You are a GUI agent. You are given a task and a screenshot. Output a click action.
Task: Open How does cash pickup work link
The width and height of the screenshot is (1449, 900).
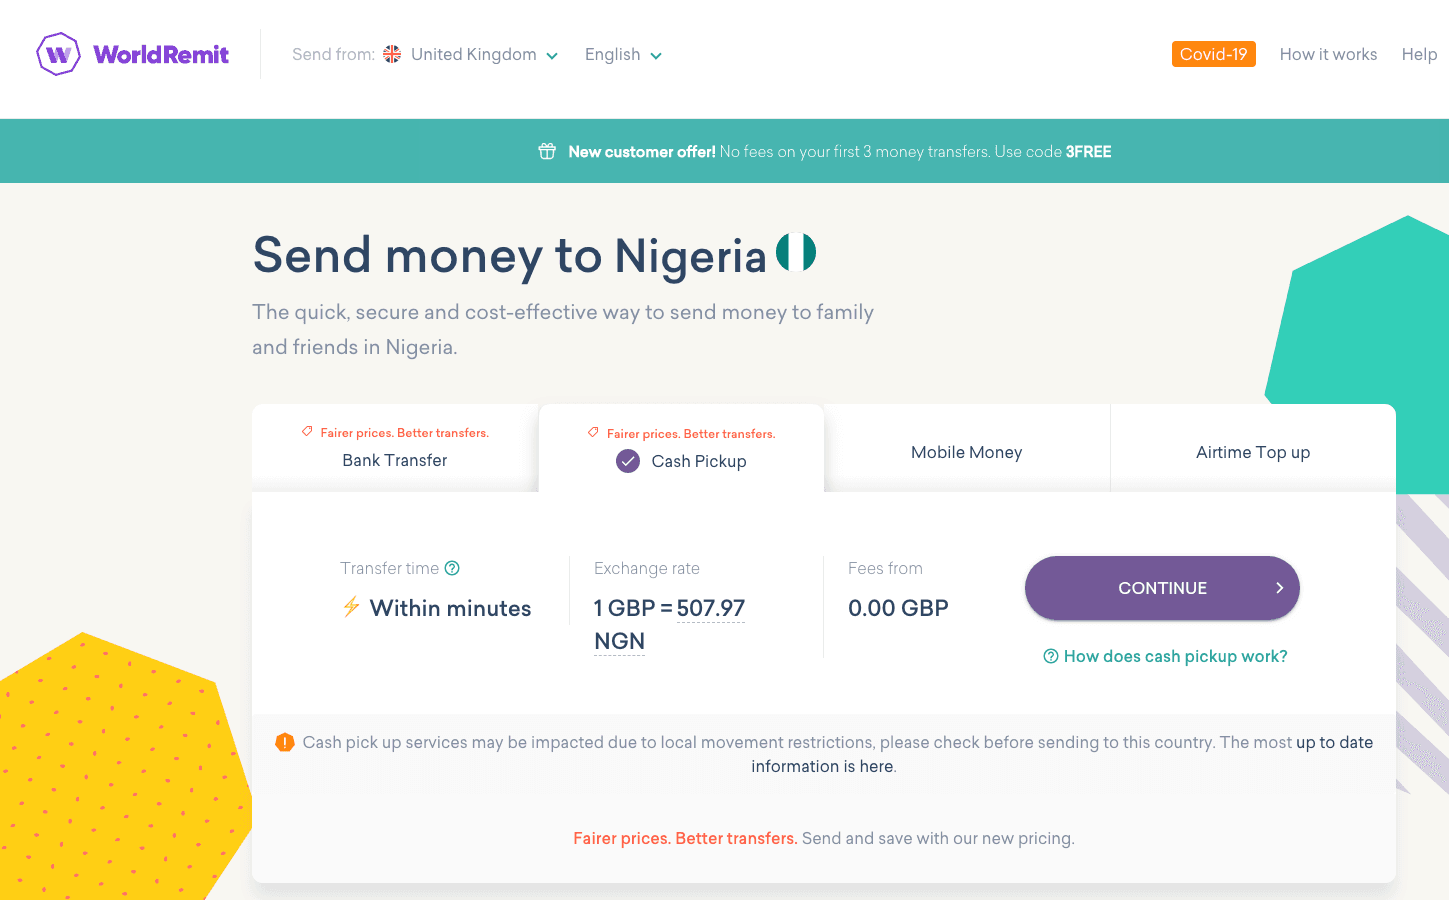(x=1175, y=656)
